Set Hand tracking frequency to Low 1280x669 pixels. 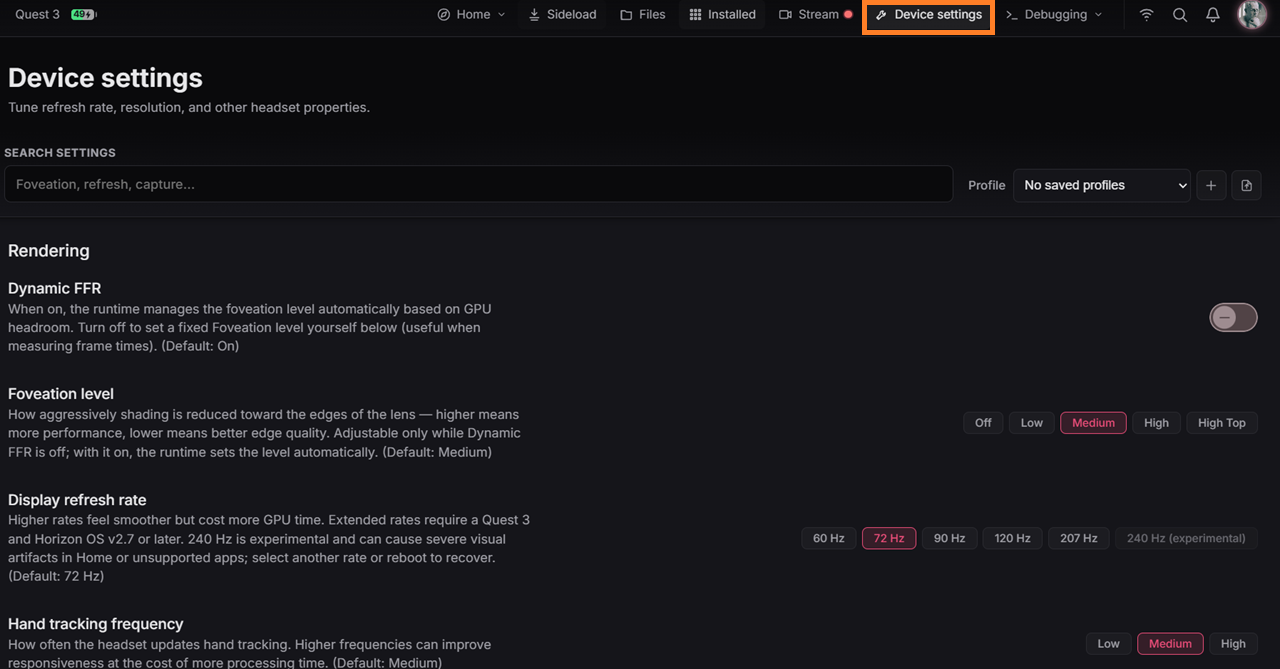pos(1109,644)
